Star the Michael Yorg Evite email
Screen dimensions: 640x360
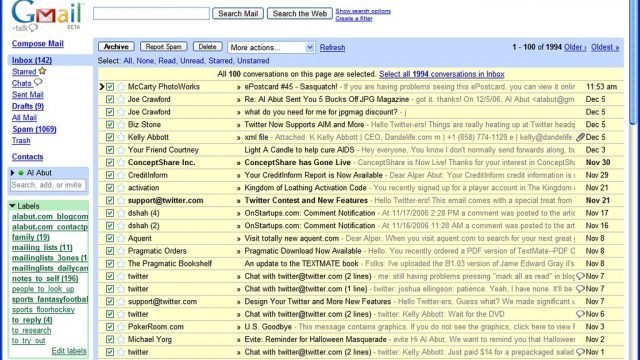pyautogui.click(x=121, y=340)
